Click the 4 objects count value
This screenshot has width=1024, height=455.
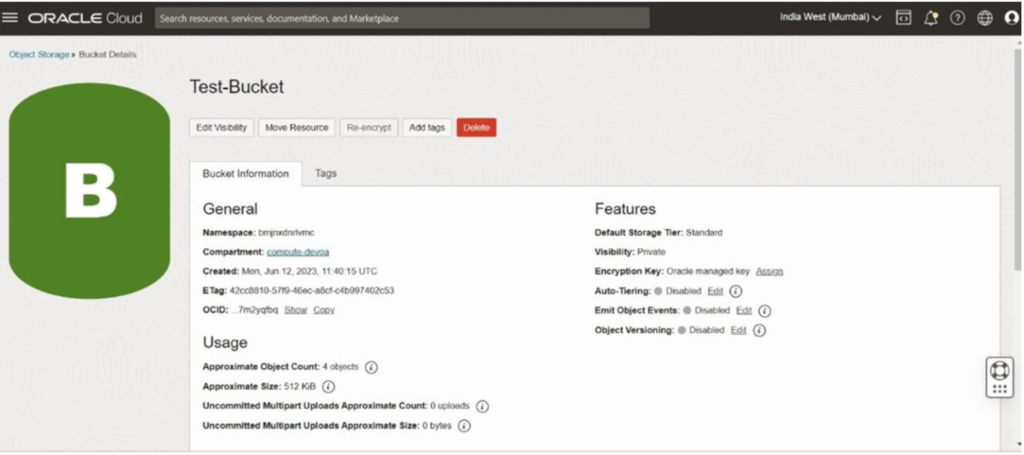tap(340, 367)
